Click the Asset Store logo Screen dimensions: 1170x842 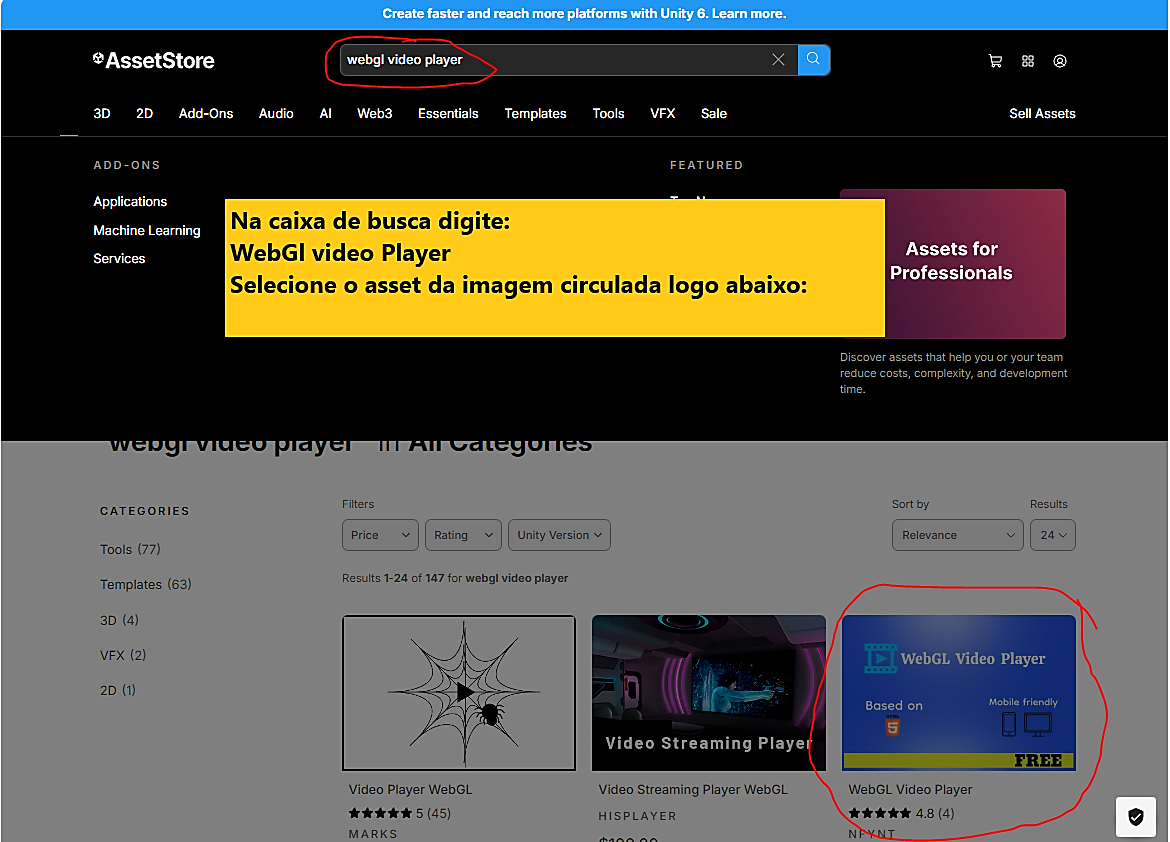coord(154,60)
